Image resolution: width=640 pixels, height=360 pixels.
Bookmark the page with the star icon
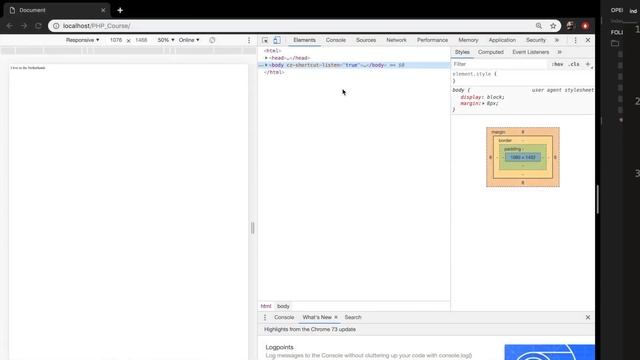pyautogui.click(x=553, y=26)
